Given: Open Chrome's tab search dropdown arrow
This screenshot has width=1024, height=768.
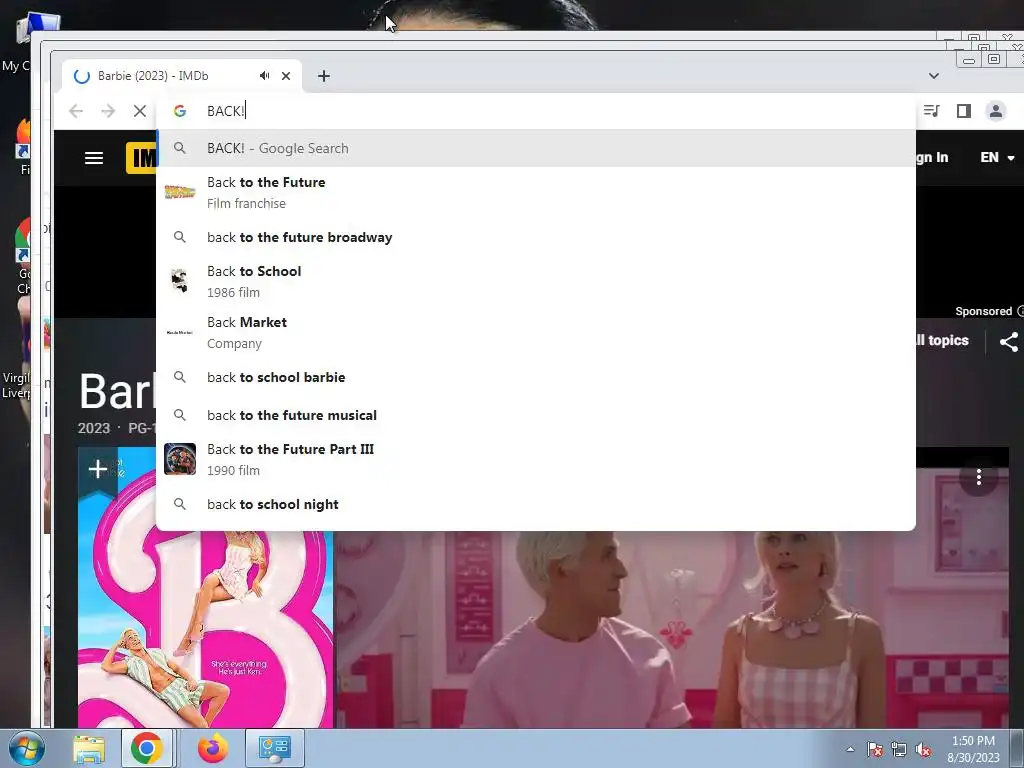Looking at the screenshot, I should tap(934, 76).
